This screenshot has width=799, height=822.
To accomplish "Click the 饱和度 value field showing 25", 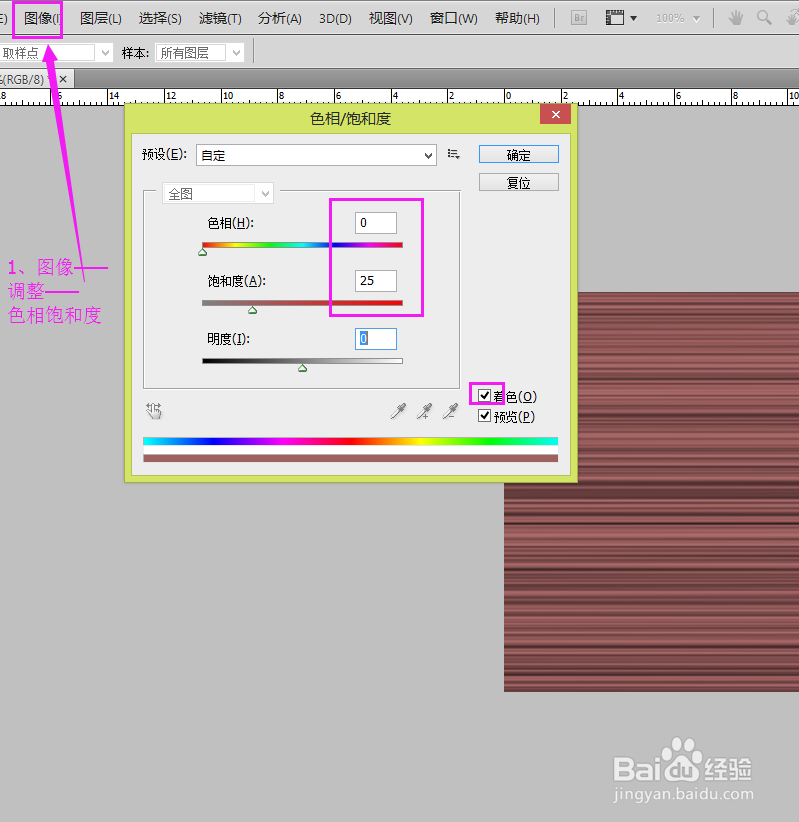I will pyautogui.click(x=375, y=281).
